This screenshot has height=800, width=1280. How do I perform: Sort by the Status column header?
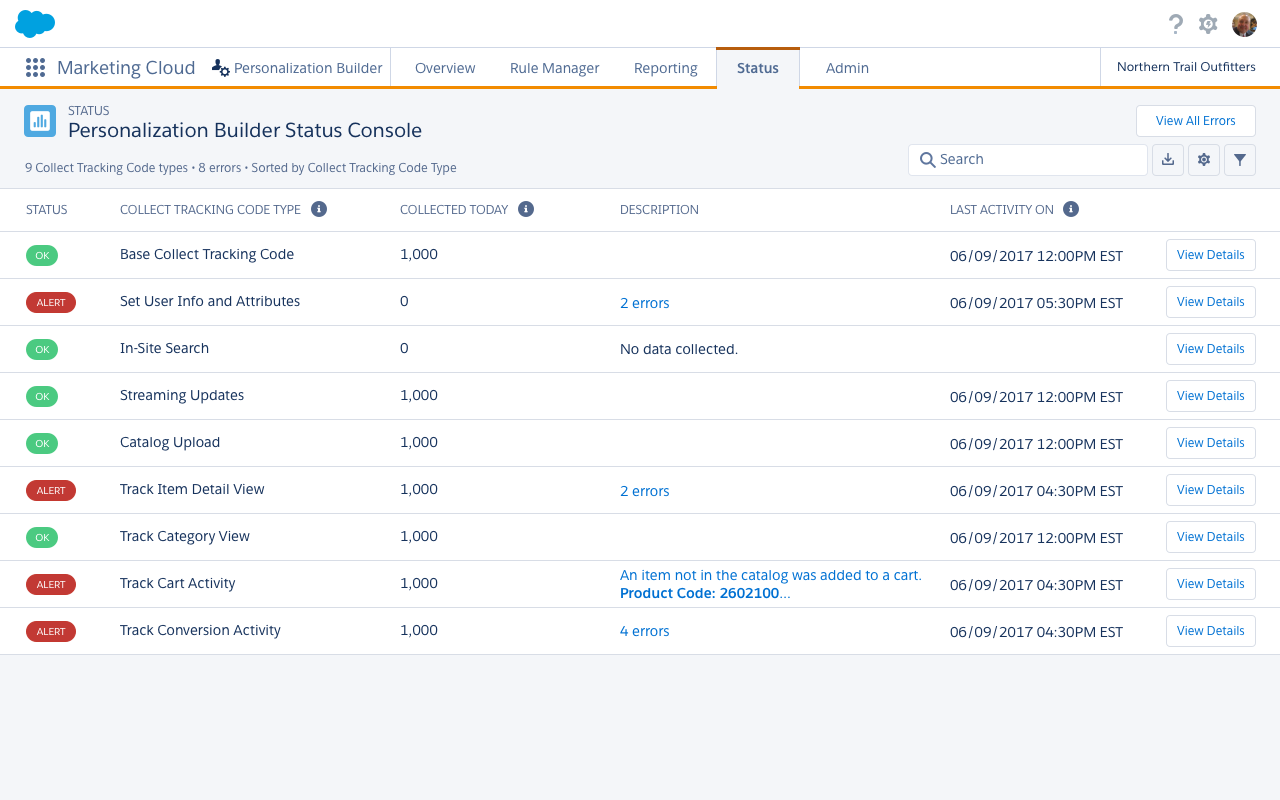pos(47,210)
